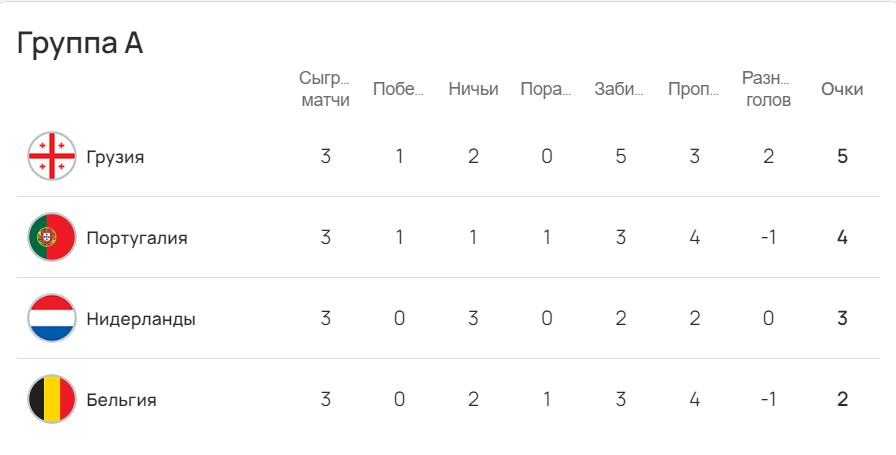
Task: Click Belgium's points value of 2
Action: [843, 400]
